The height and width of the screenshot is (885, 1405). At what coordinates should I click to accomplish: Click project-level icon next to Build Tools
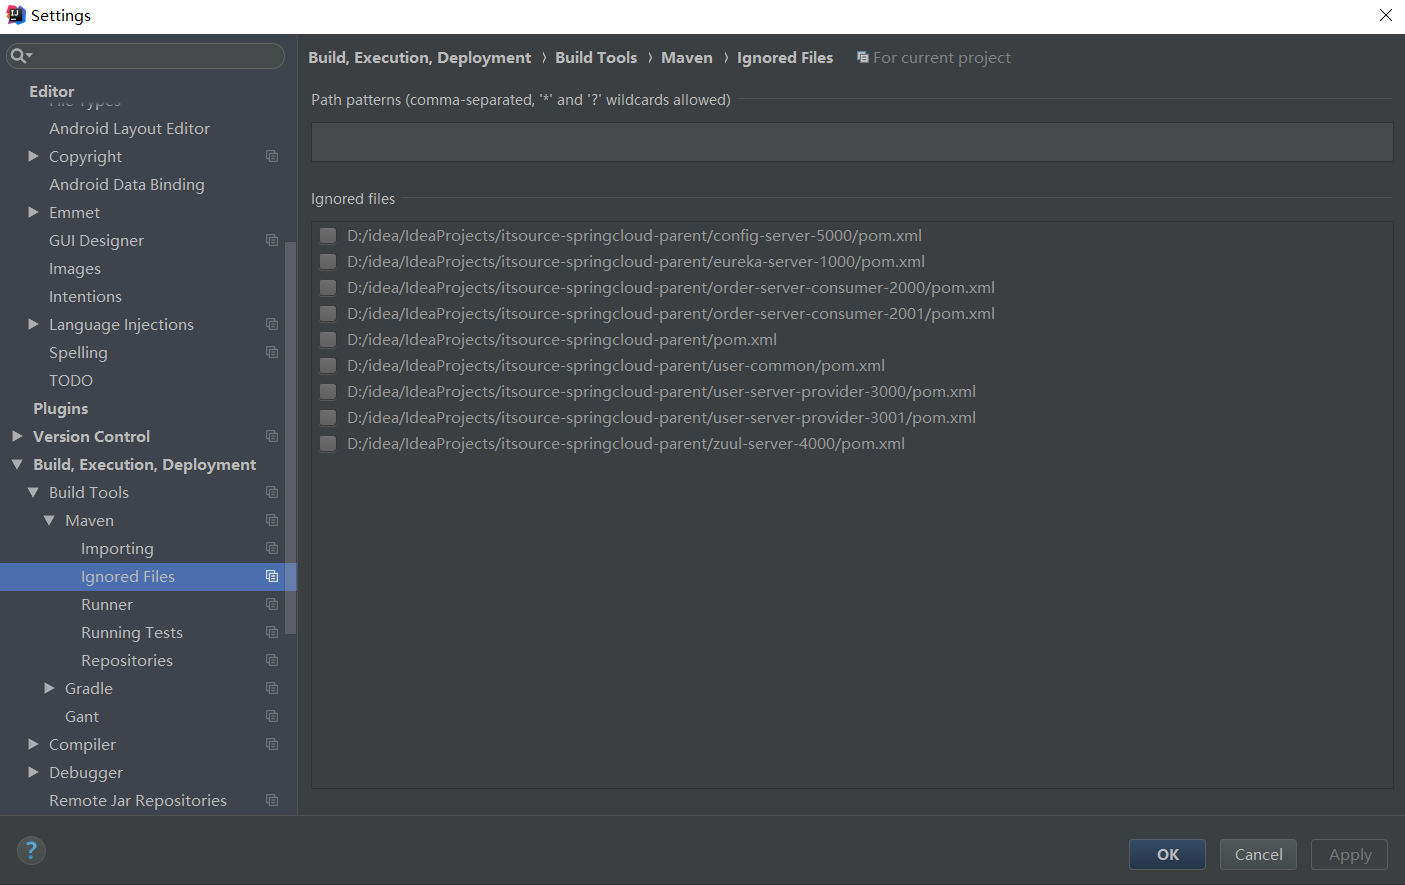tap(272, 492)
